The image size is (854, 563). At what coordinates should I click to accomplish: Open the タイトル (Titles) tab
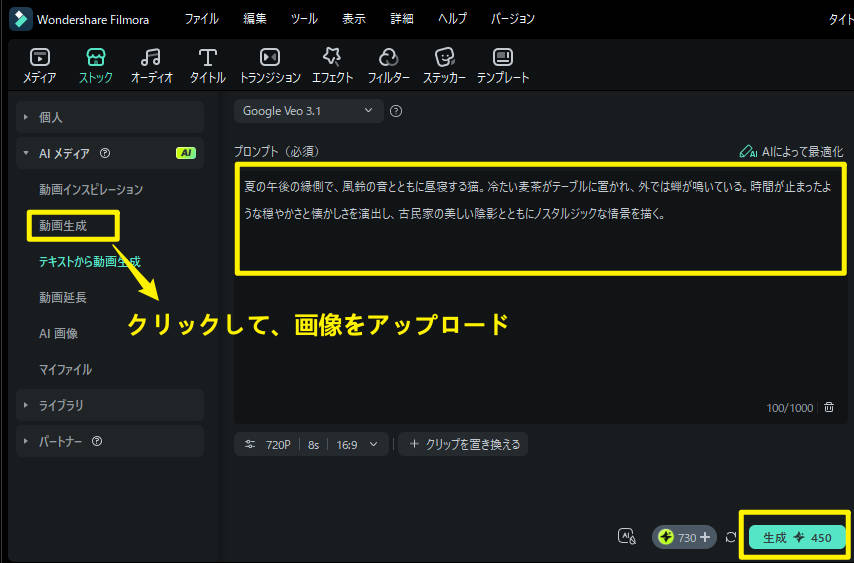[x=208, y=65]
